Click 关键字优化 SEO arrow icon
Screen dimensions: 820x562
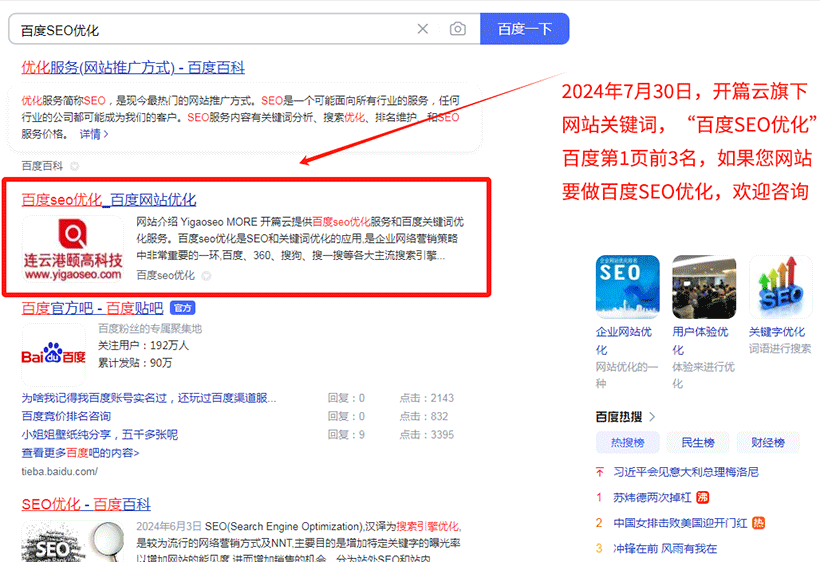click(780, 287)
